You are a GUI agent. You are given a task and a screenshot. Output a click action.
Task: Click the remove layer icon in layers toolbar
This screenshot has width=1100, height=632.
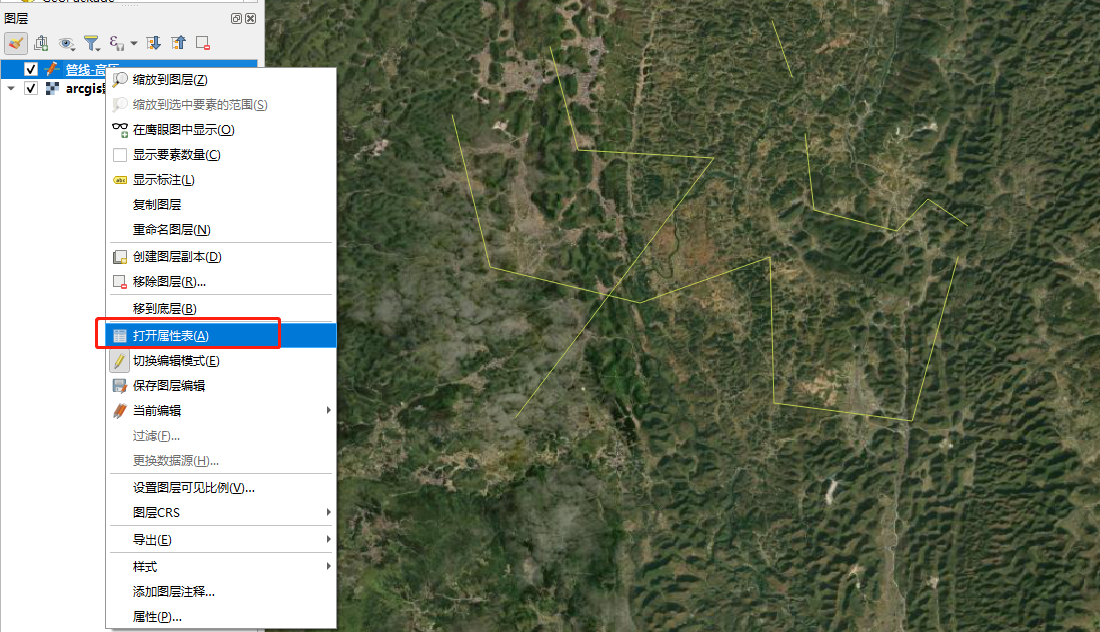point(203,43)
